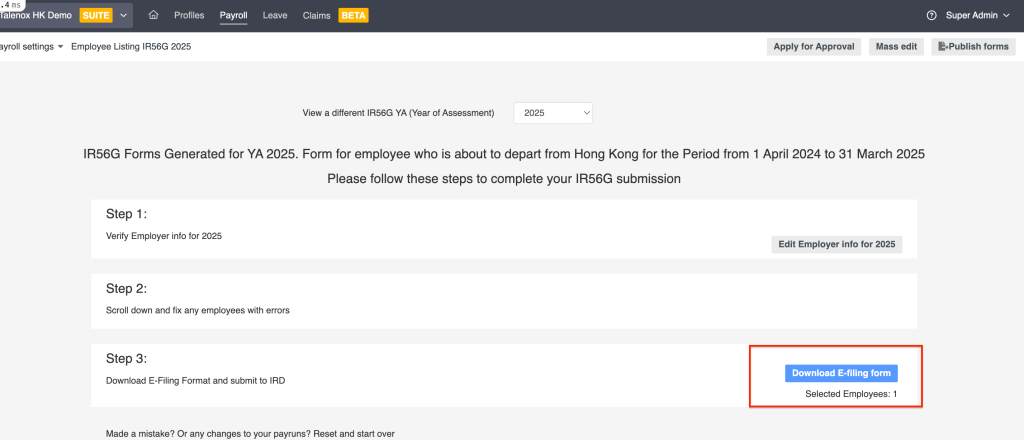The width and height of the screenshot is (1024, 440).
Task: Go to the Home icon in navbar
Action: click(x=153, y=16)
